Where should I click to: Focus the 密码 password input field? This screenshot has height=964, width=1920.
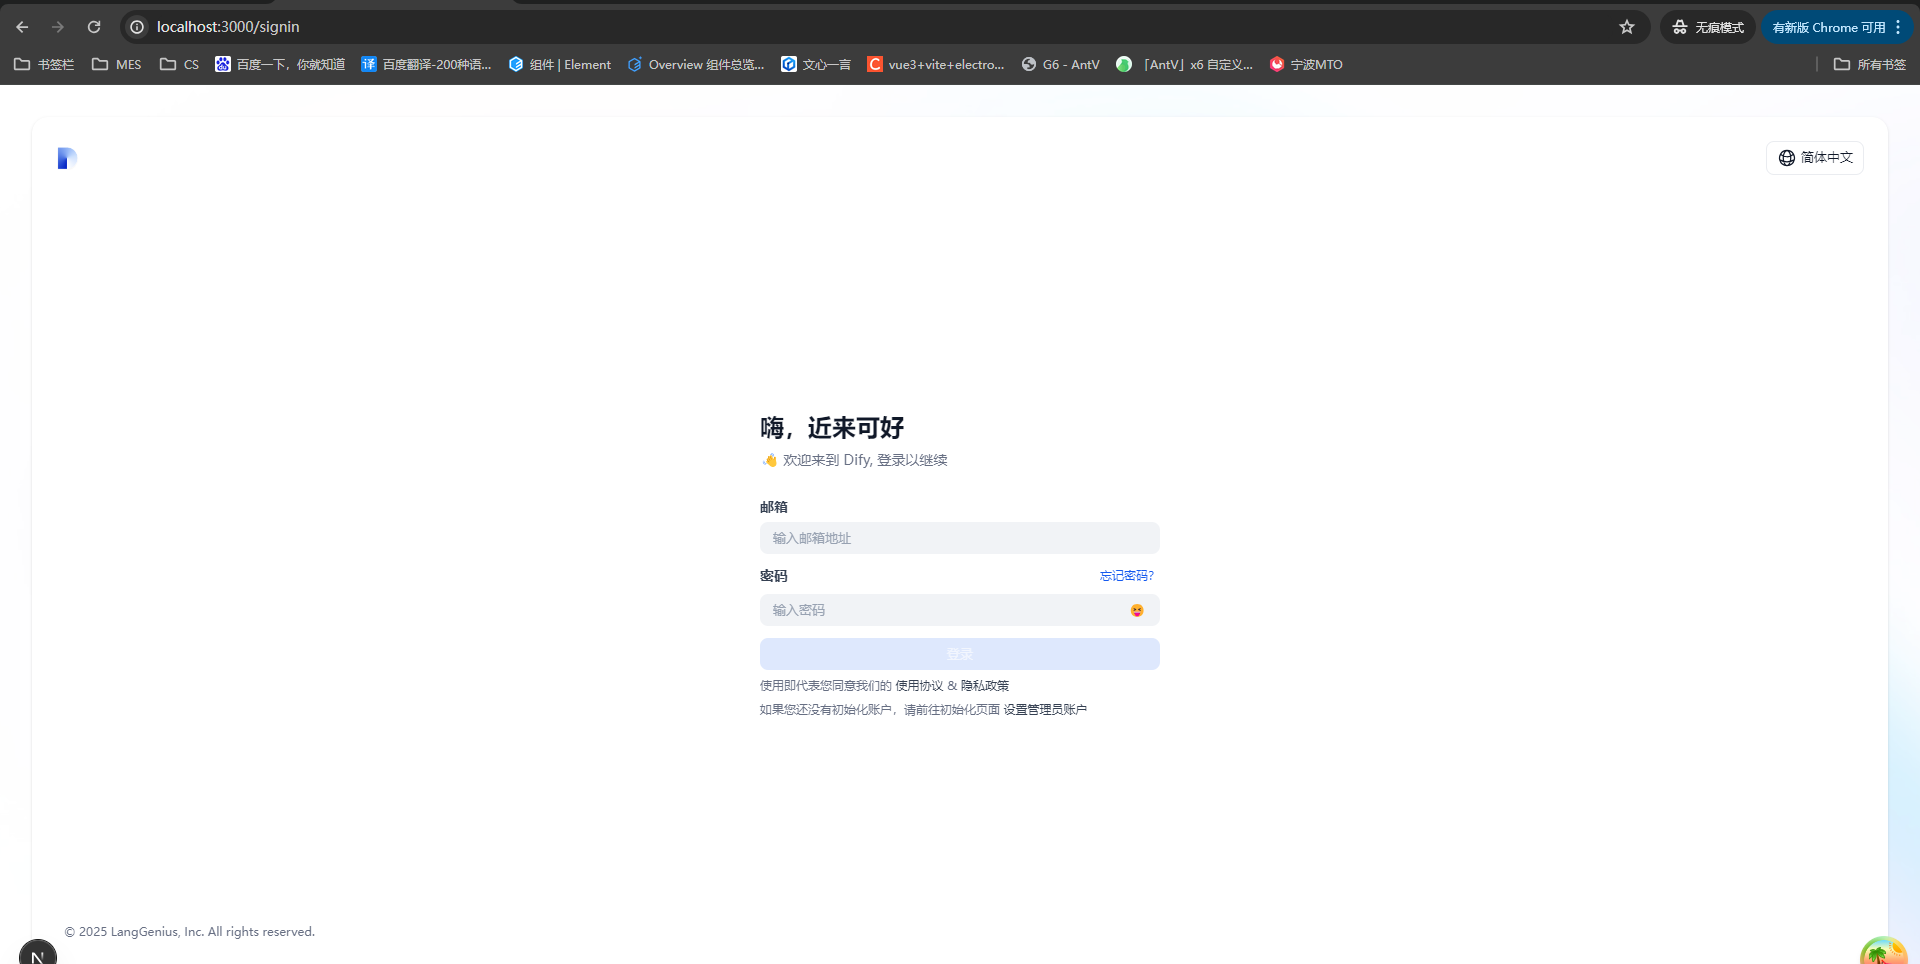pos(960,610)
